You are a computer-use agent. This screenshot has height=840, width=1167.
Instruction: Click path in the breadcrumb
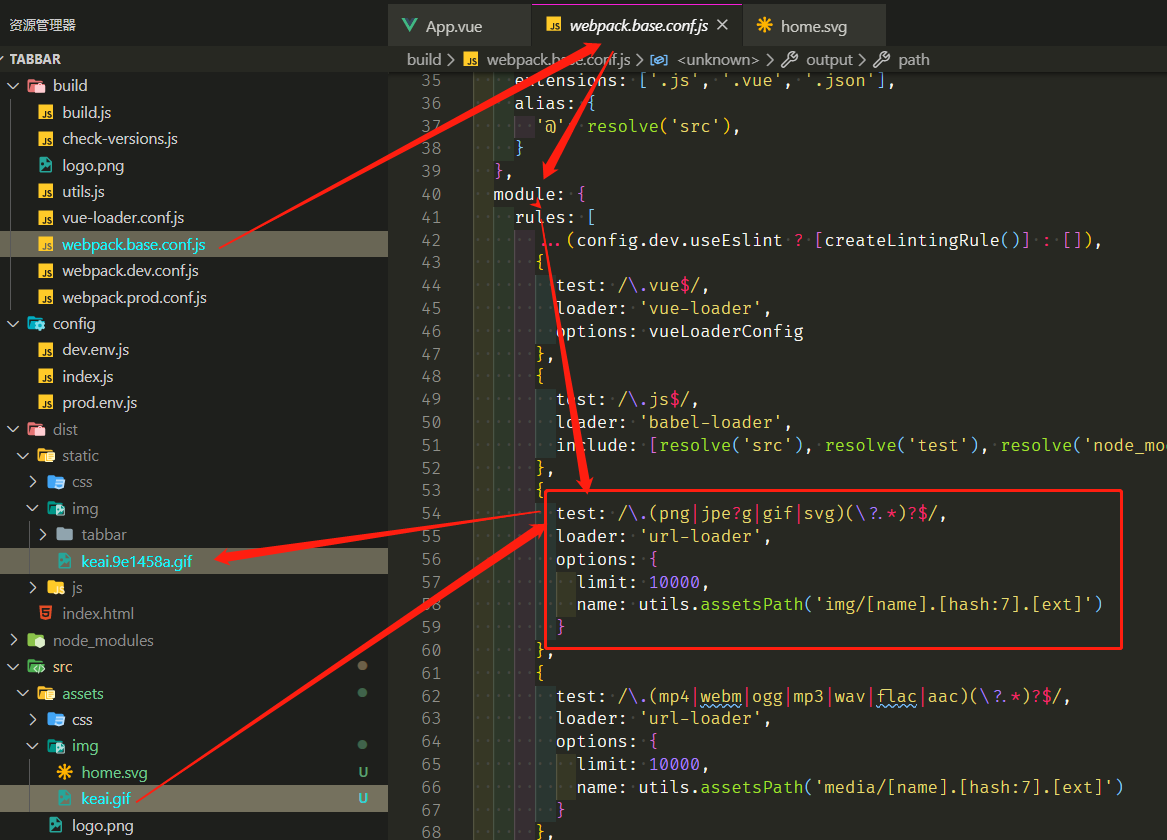tap(913, 60)
